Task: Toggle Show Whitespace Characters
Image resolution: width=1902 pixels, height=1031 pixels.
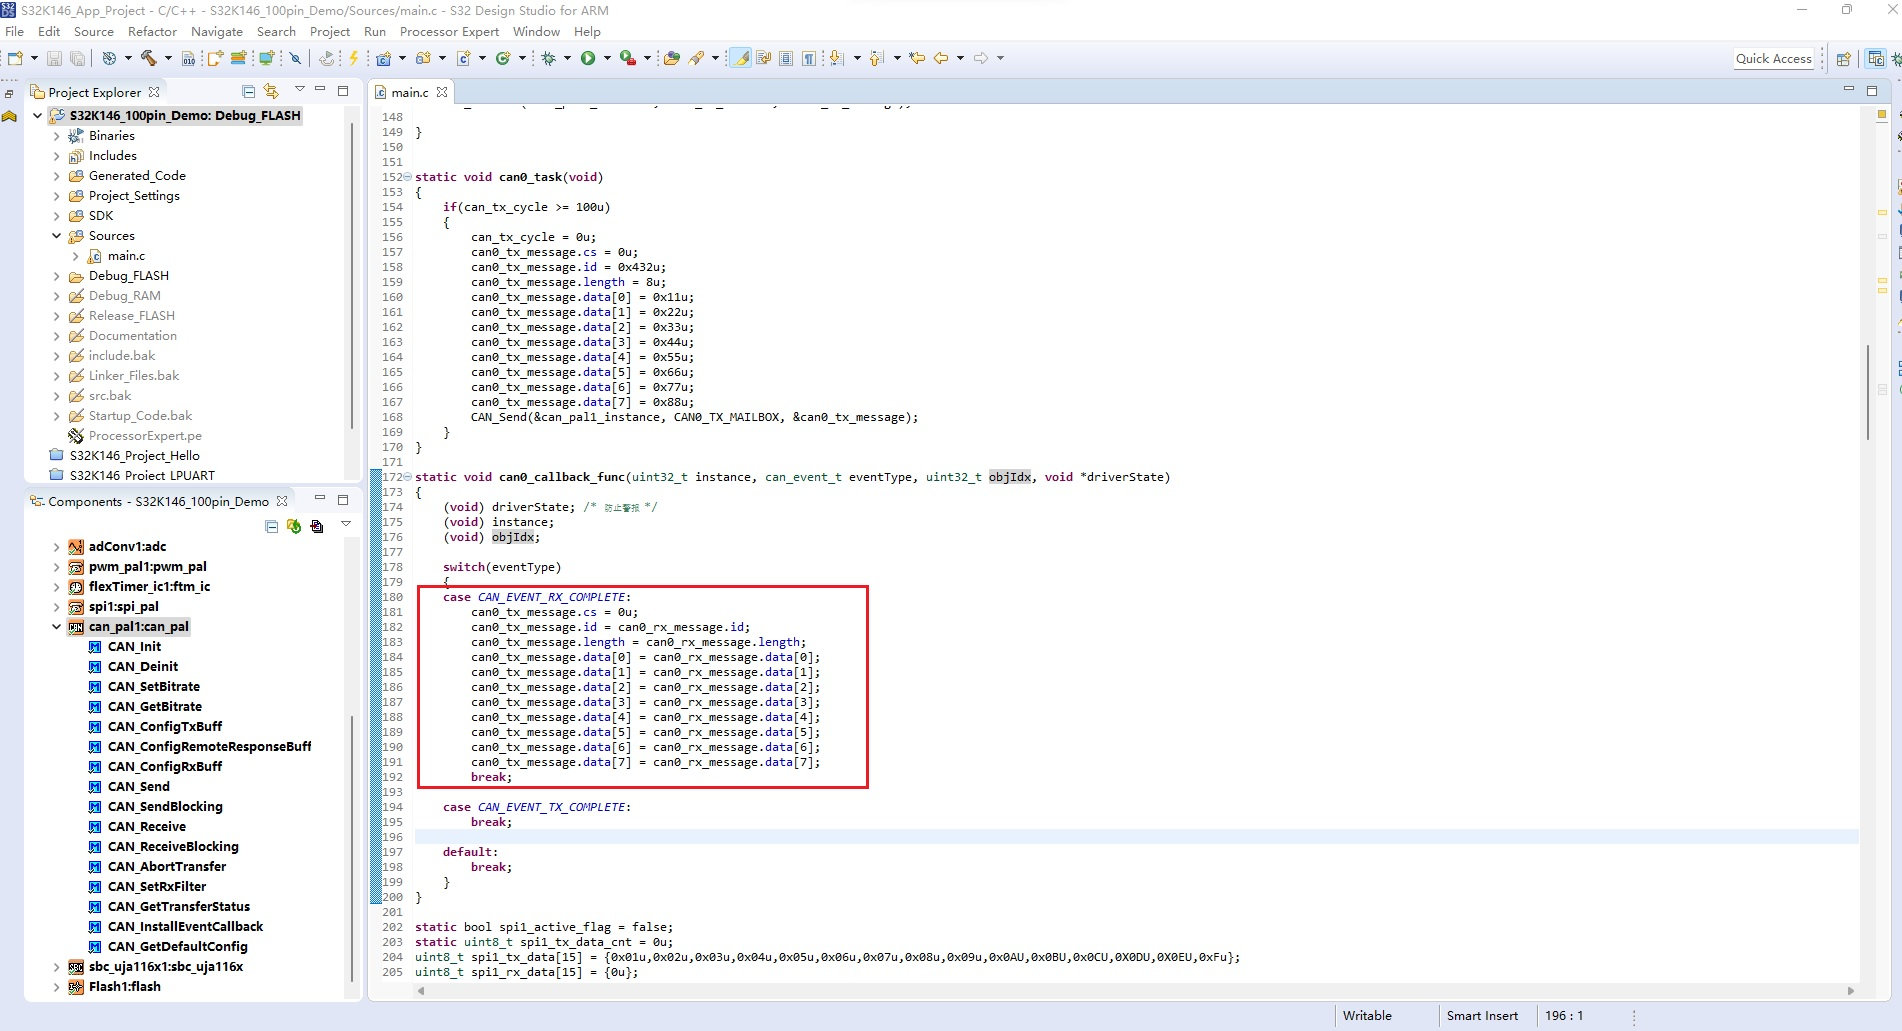Action: pos(808,58)
